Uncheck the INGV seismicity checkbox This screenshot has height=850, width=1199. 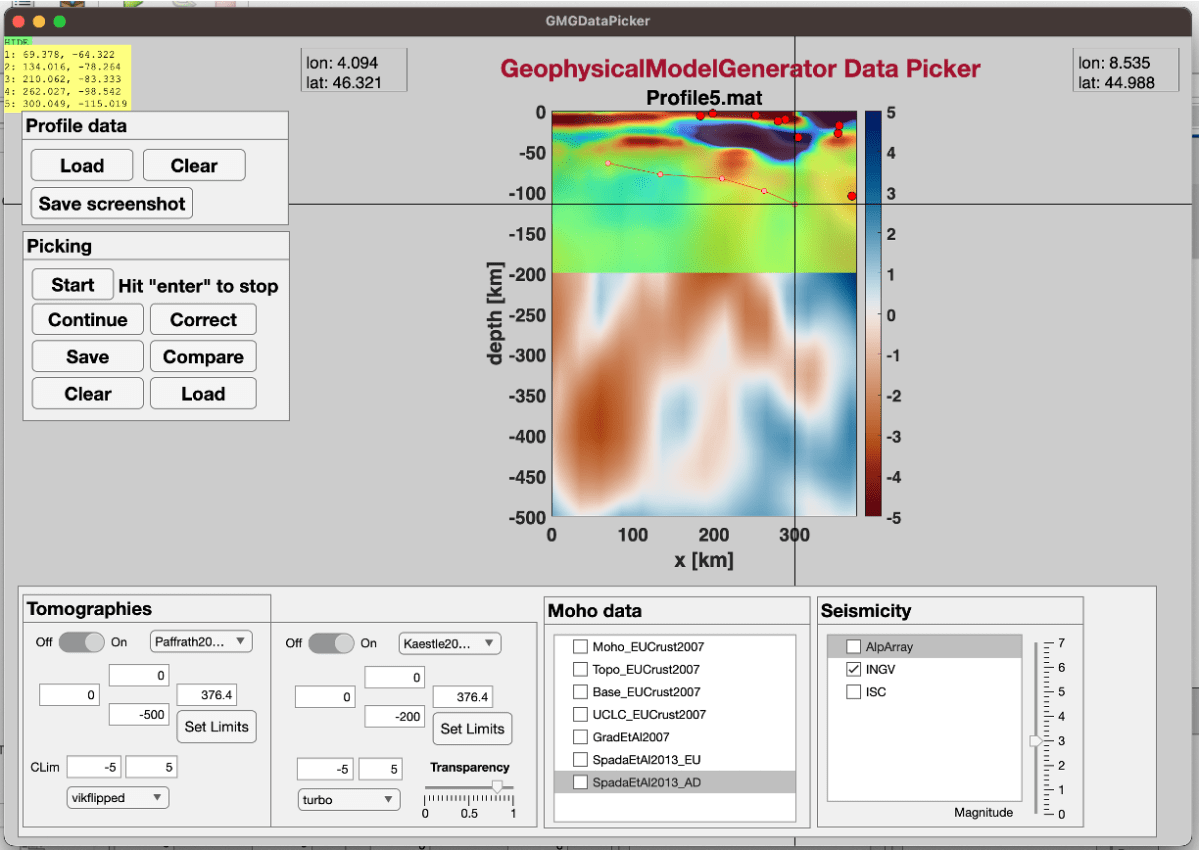853,669
